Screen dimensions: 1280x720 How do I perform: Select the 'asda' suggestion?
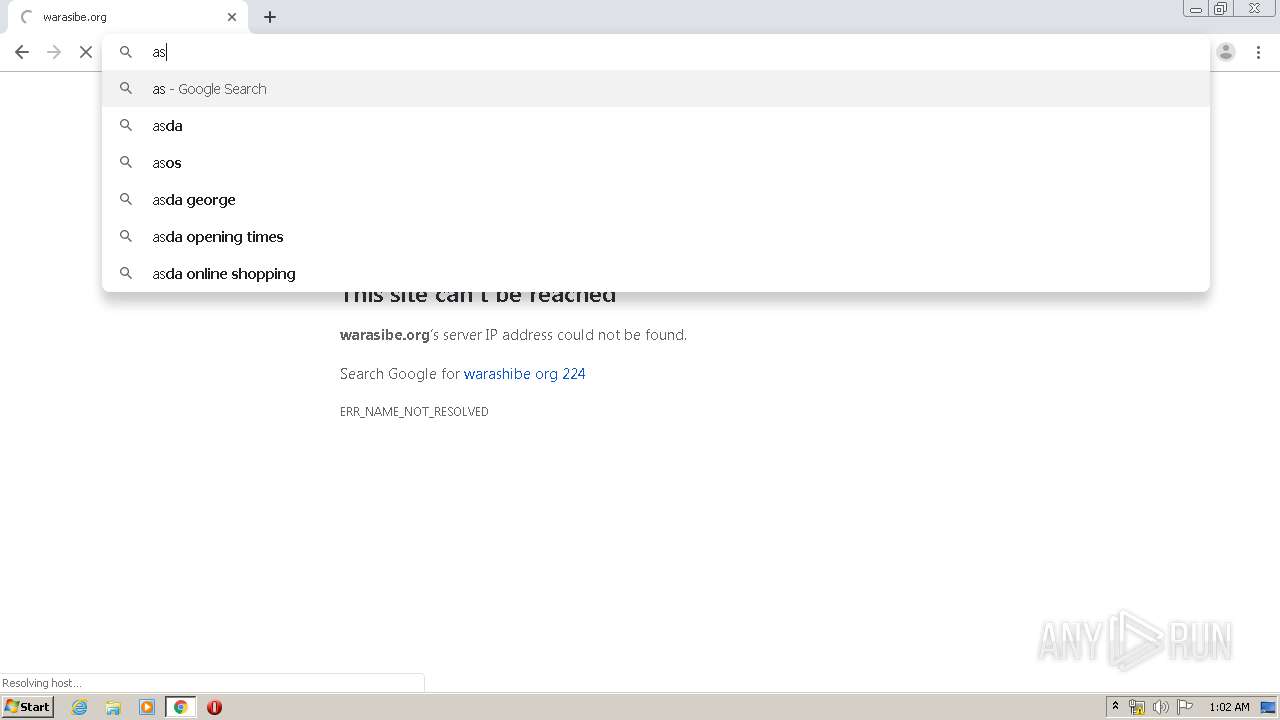tap(656, 126)
